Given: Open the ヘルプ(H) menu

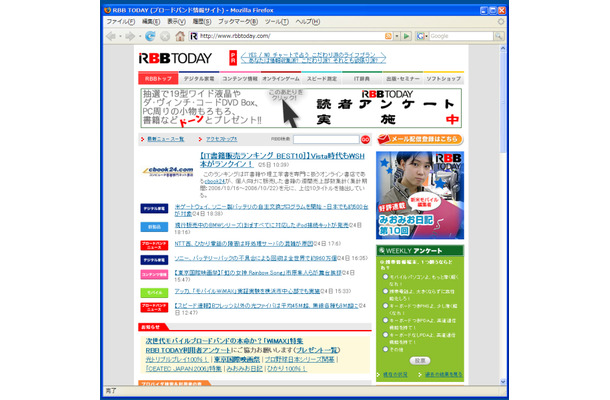Looking at the screenshot, I should pos(307,22).
